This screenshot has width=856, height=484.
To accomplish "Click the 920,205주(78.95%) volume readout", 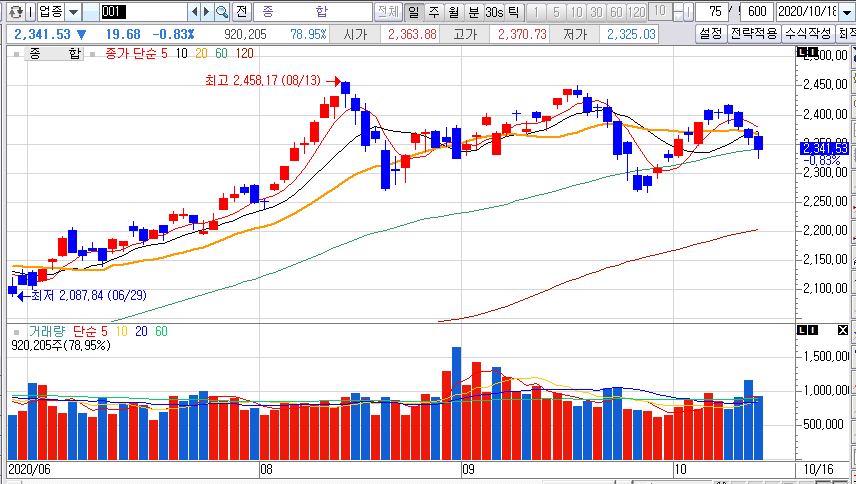I will pyautogui.click(x=61, y=345).
